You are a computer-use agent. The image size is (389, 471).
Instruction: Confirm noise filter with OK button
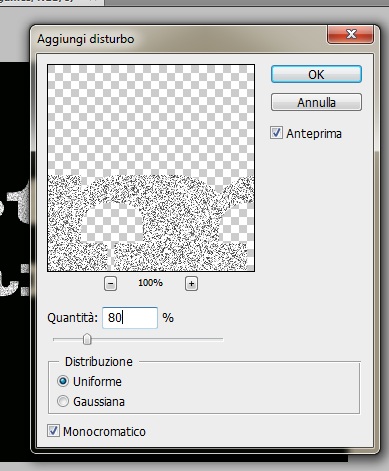[x=316, y=74]
